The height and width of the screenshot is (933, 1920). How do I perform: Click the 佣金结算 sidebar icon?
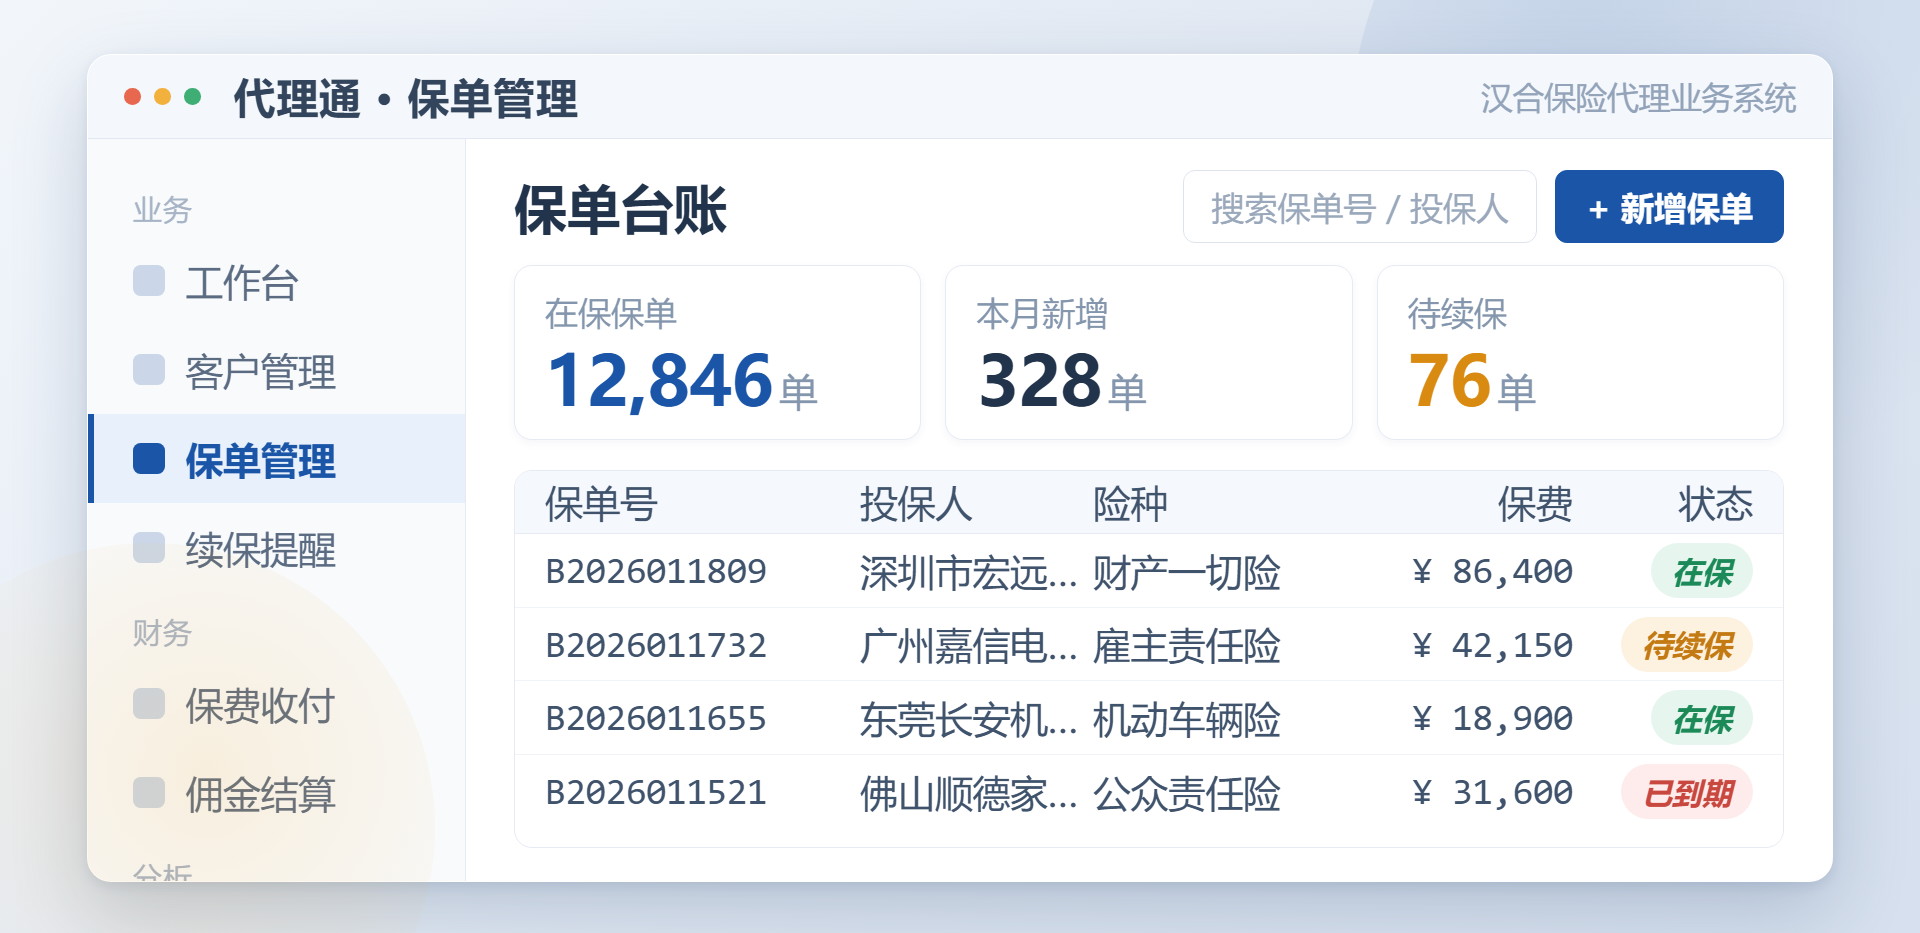(x=149, y=793)
